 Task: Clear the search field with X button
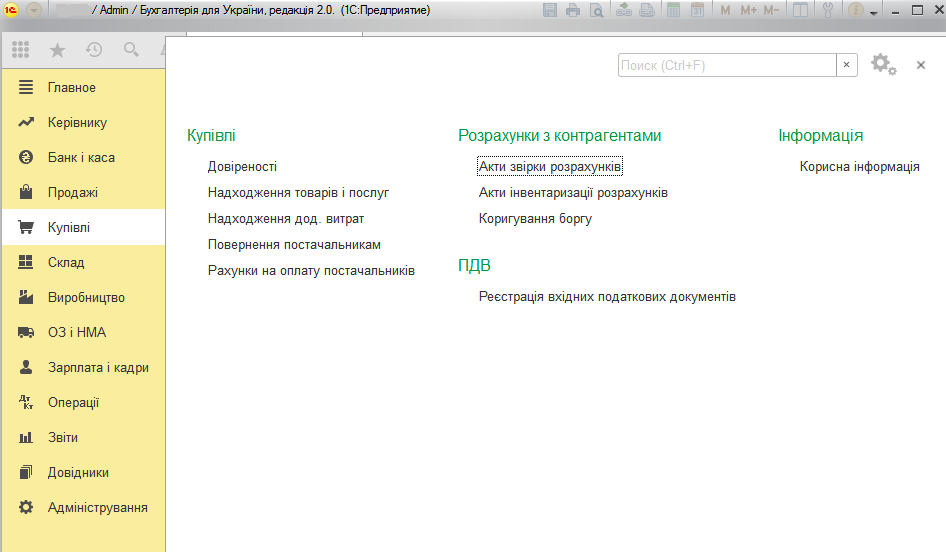pyautogui.click(x=846, y=65)
